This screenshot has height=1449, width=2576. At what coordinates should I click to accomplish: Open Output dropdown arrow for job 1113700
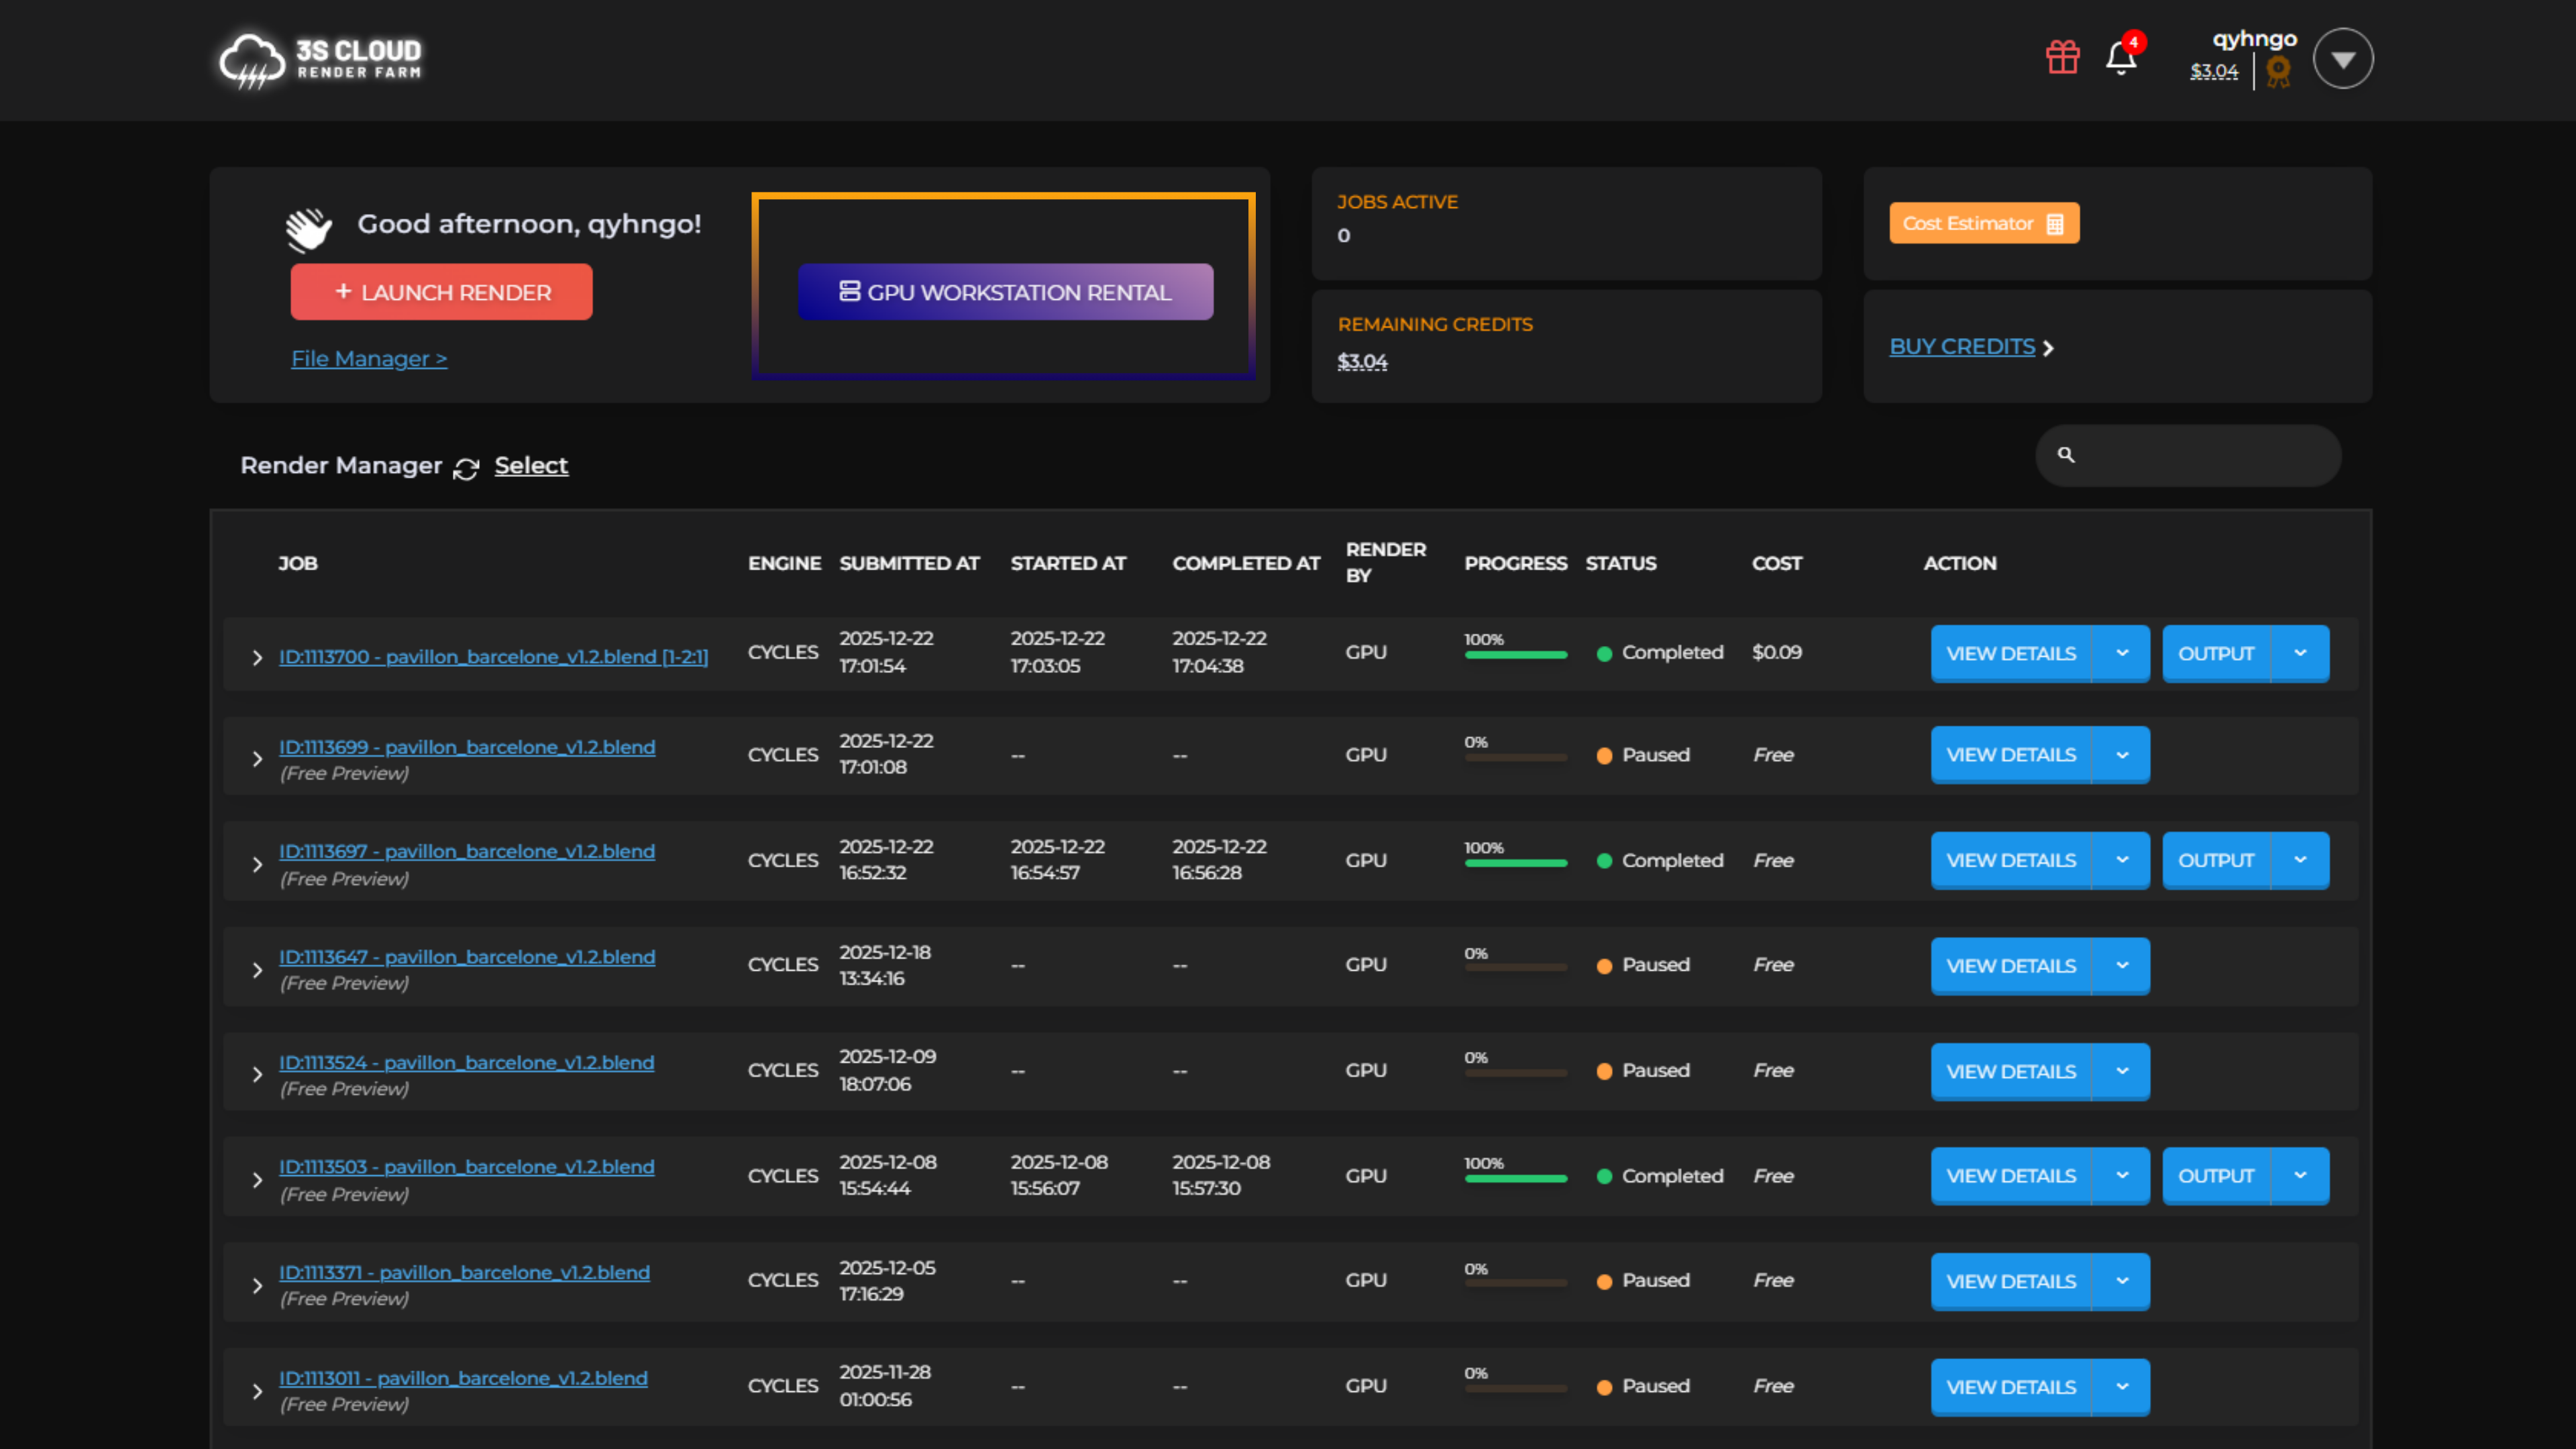2300,653
